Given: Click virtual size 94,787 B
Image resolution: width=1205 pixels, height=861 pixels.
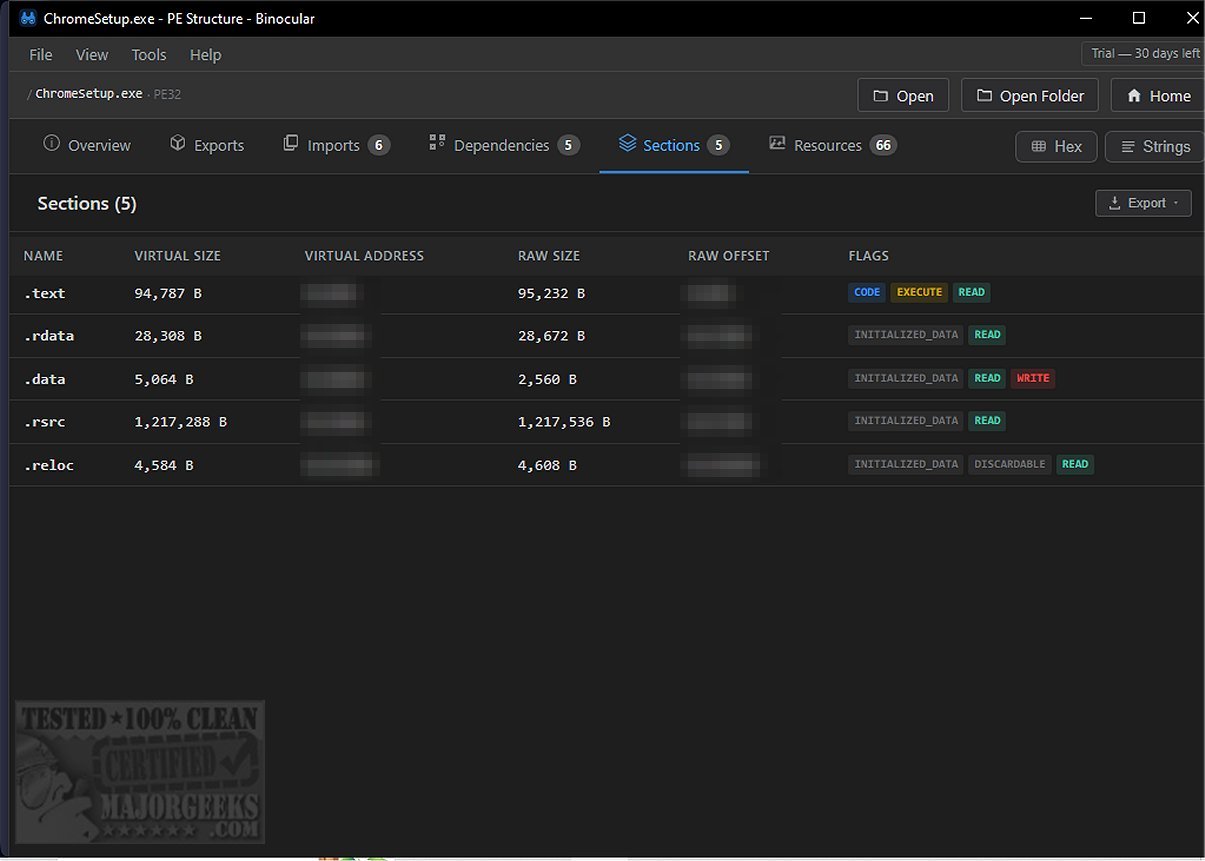Looking at the screenshot, I should coord(168,293).
